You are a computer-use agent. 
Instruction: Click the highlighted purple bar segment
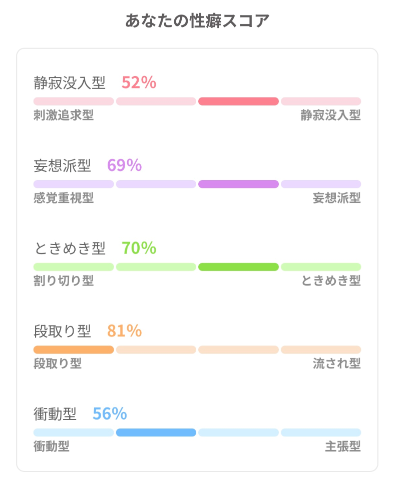[238, 184]
